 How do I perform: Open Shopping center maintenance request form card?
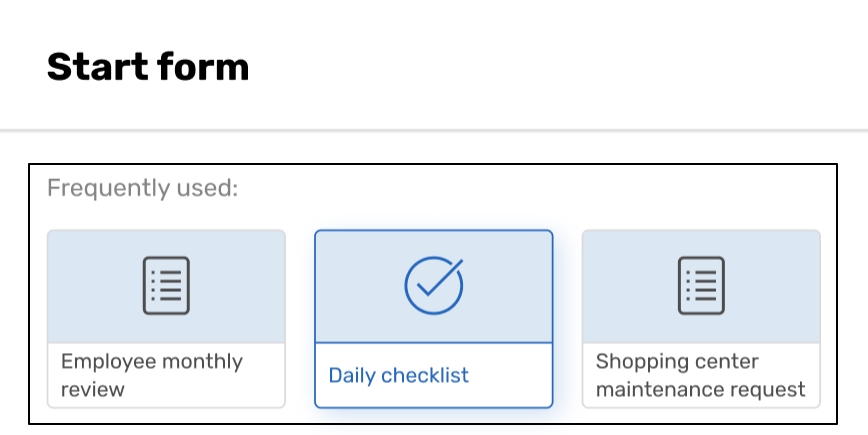tap(701, 319)
